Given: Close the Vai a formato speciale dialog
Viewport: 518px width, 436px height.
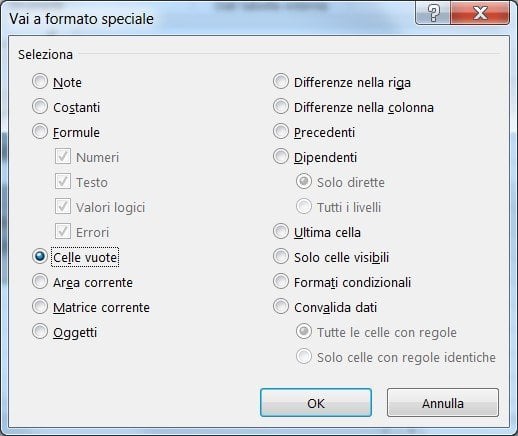Looking at the screenshot, I should tap(480, 13).
